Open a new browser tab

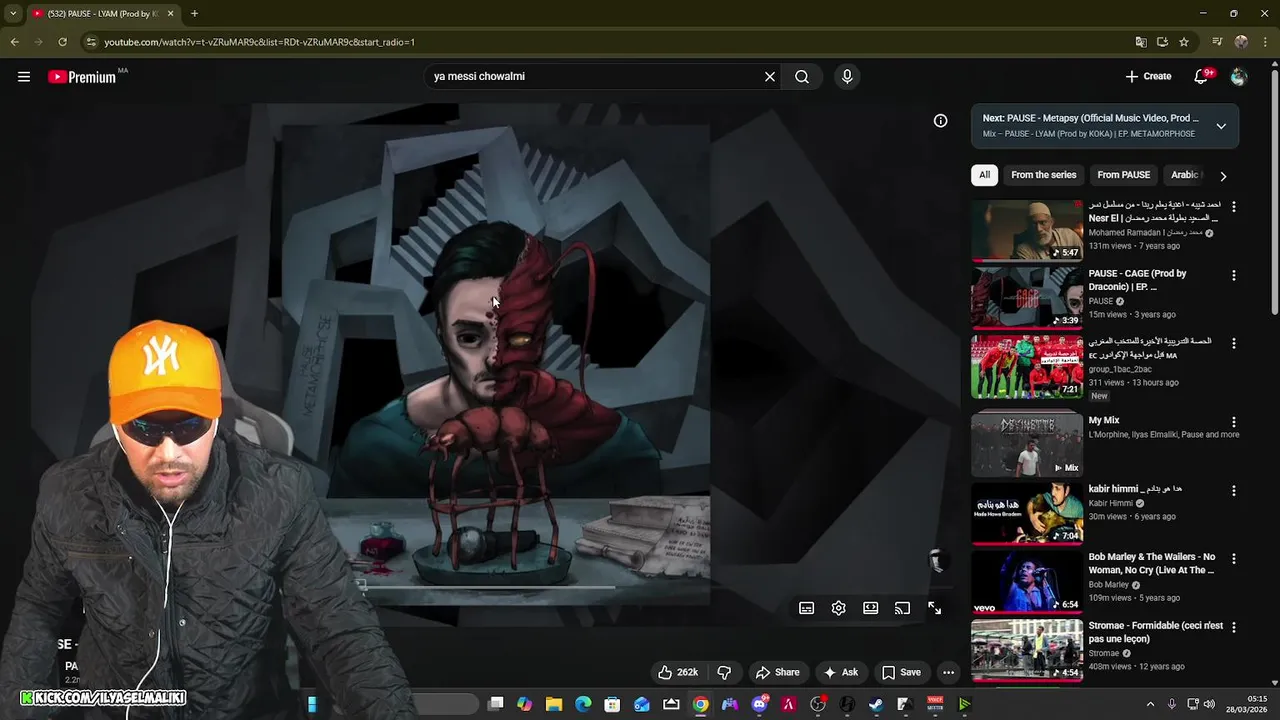(x=194, y=14)
